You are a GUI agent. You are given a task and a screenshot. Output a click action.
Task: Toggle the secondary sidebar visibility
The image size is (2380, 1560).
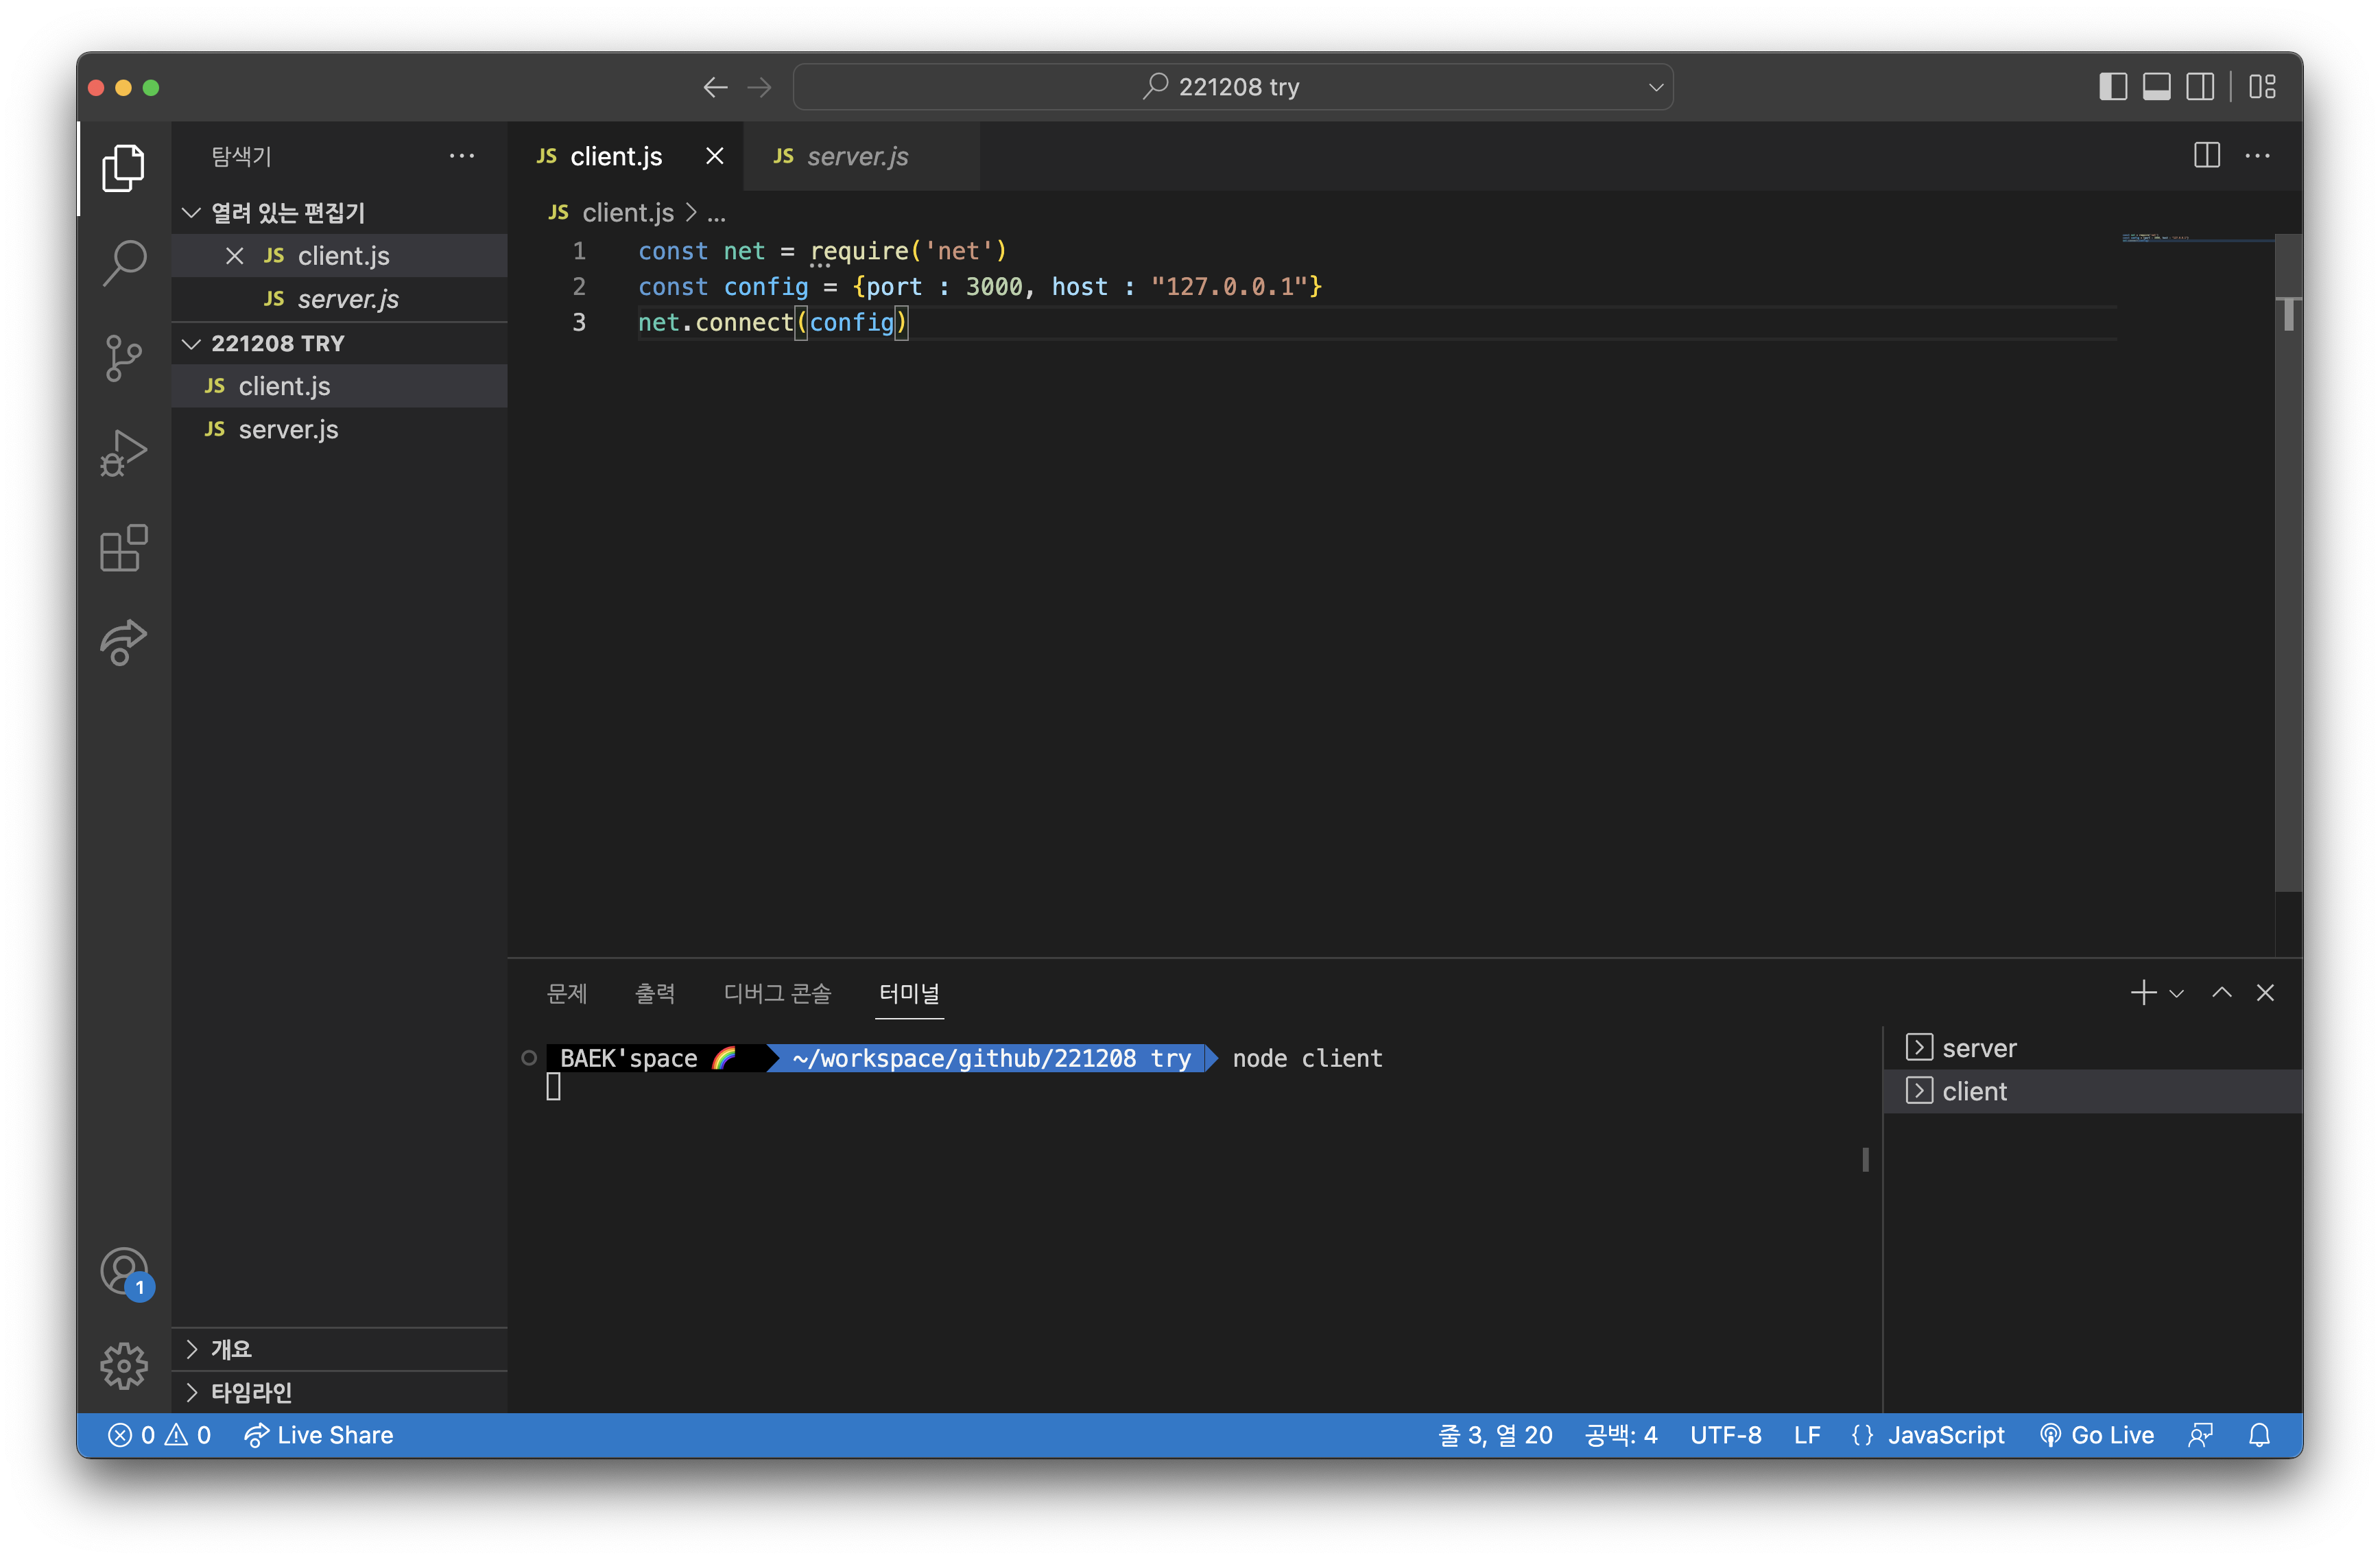pos(2199,87)
